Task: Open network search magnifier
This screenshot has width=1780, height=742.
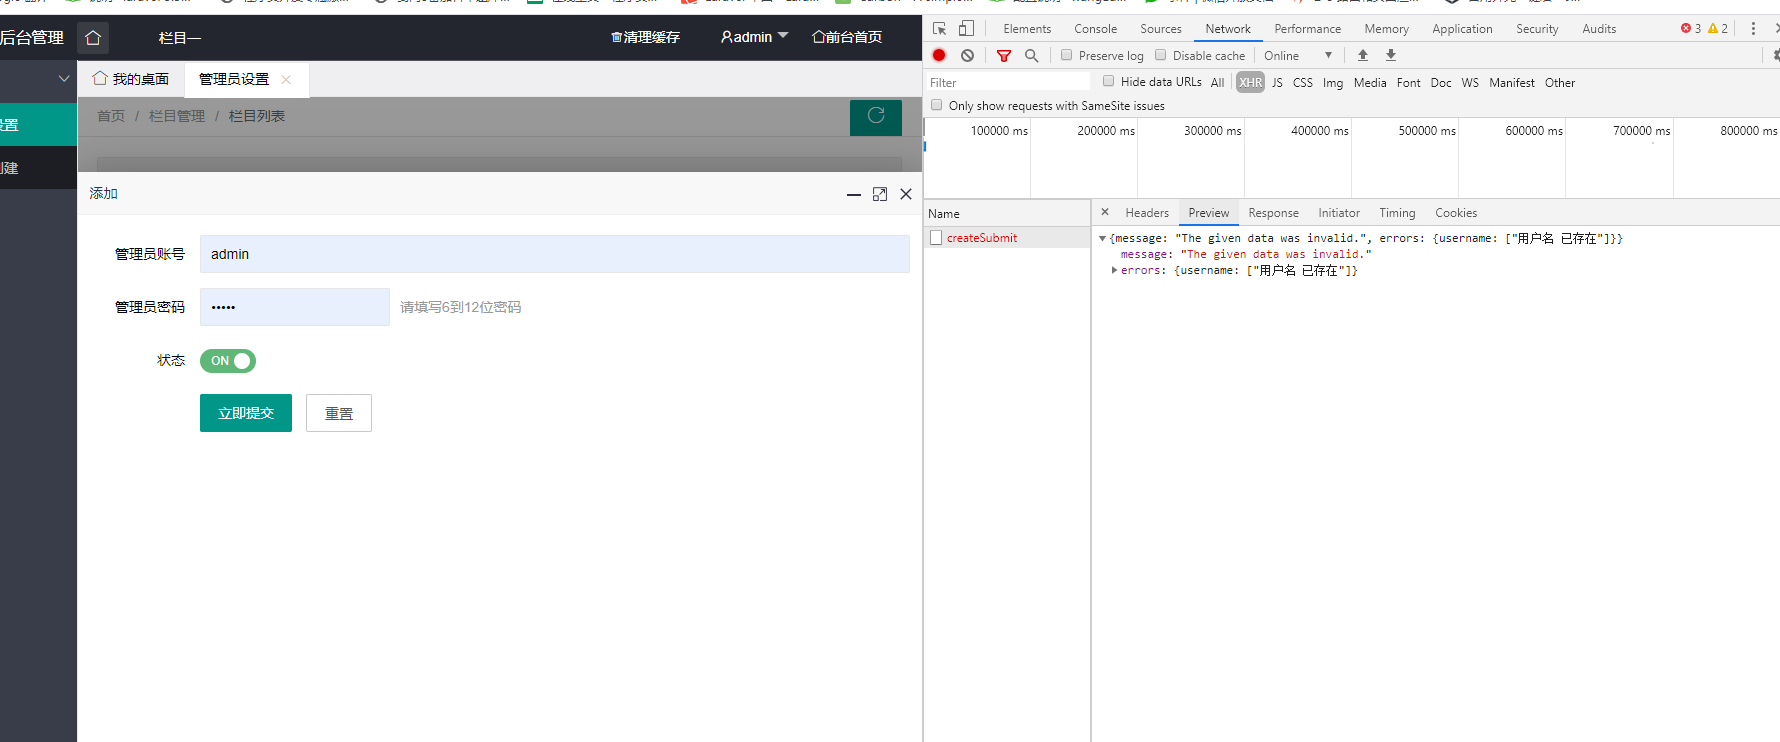Action: click(x=1032, y=56)
